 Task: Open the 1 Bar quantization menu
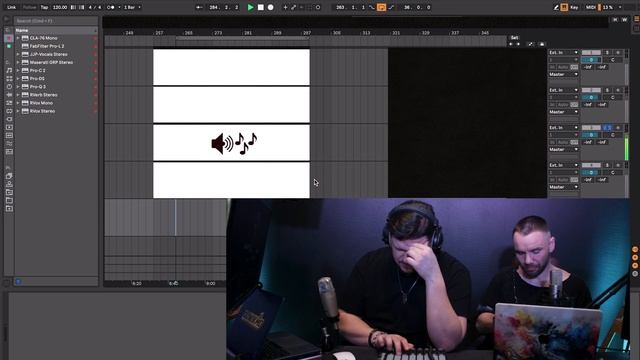(x=131, y=7)
